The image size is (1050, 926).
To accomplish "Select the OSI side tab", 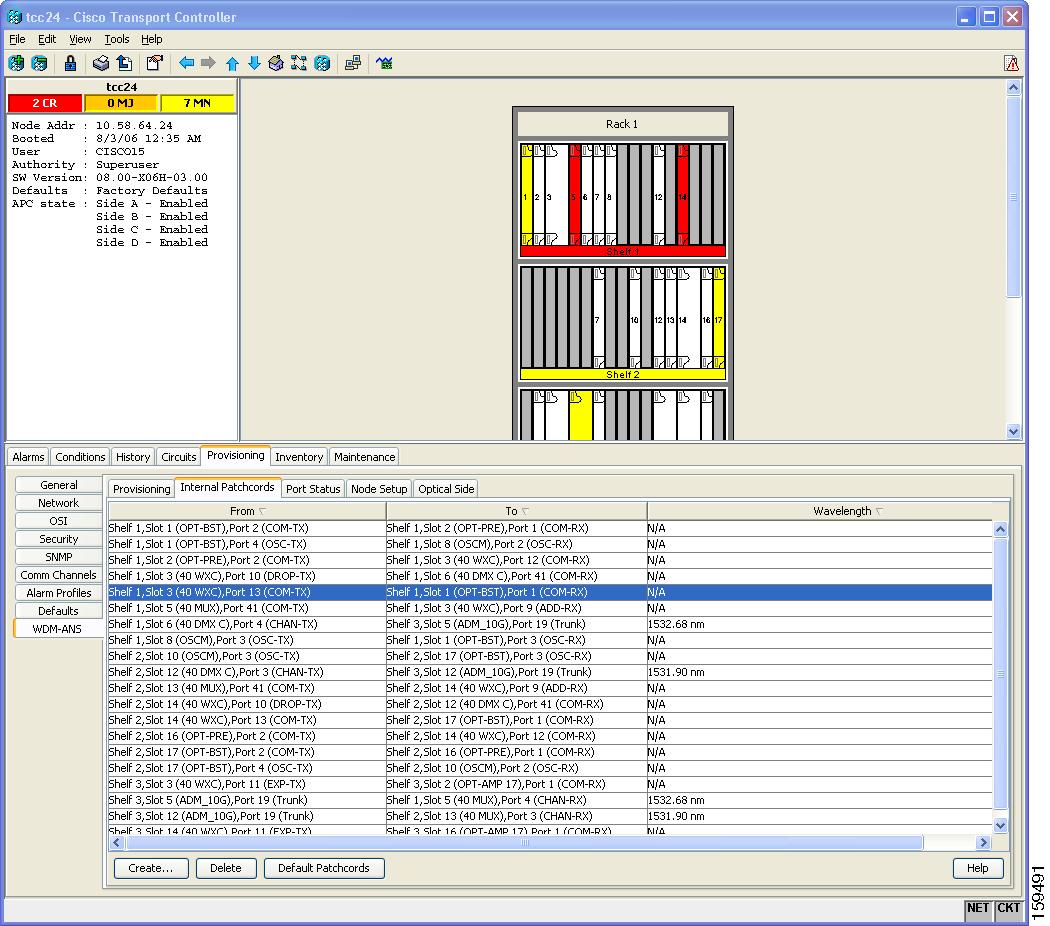I will click(58, 521).
